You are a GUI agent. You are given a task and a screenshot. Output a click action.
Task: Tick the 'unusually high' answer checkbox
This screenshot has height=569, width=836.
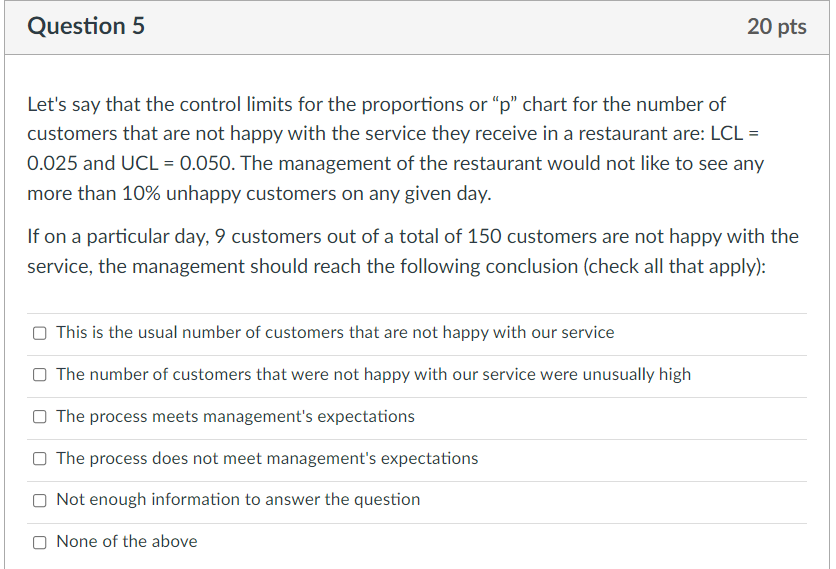pos(39,375)
